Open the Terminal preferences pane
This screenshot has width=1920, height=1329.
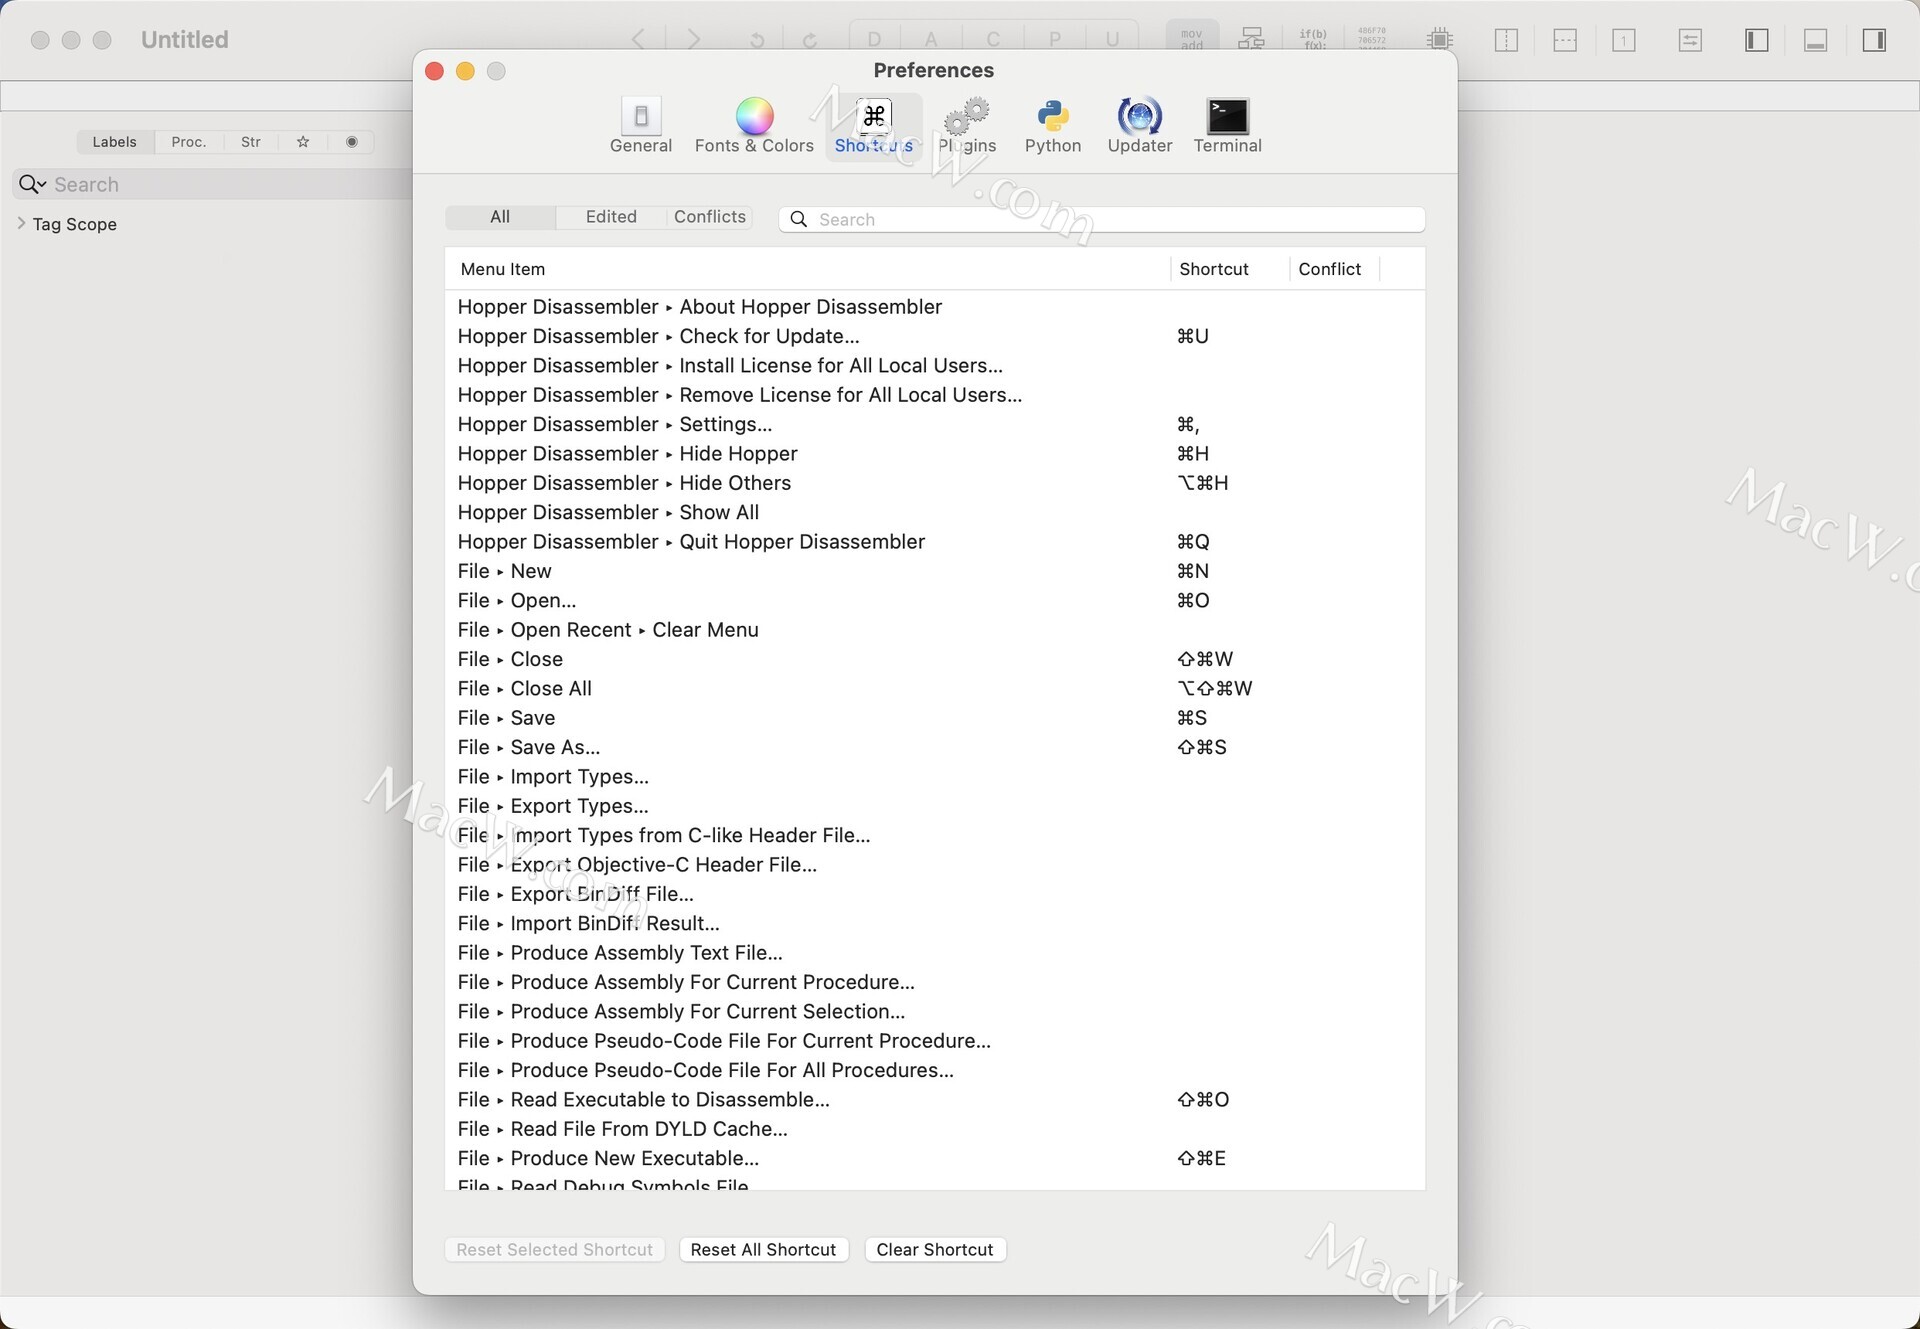point(1227,125)
